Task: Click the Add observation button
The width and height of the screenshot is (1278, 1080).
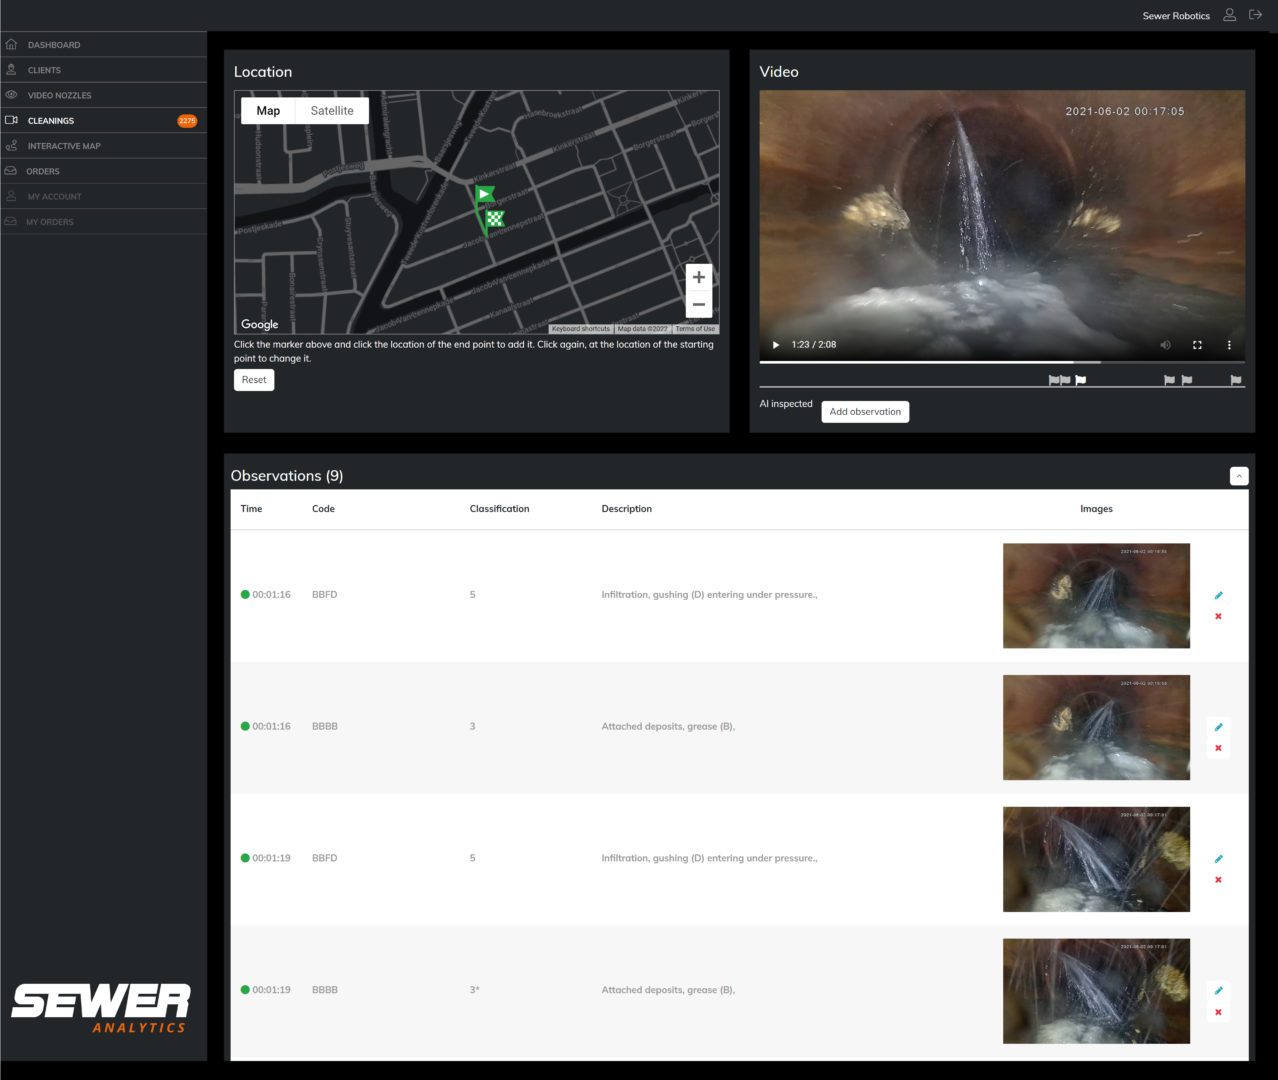Action: 865,412
